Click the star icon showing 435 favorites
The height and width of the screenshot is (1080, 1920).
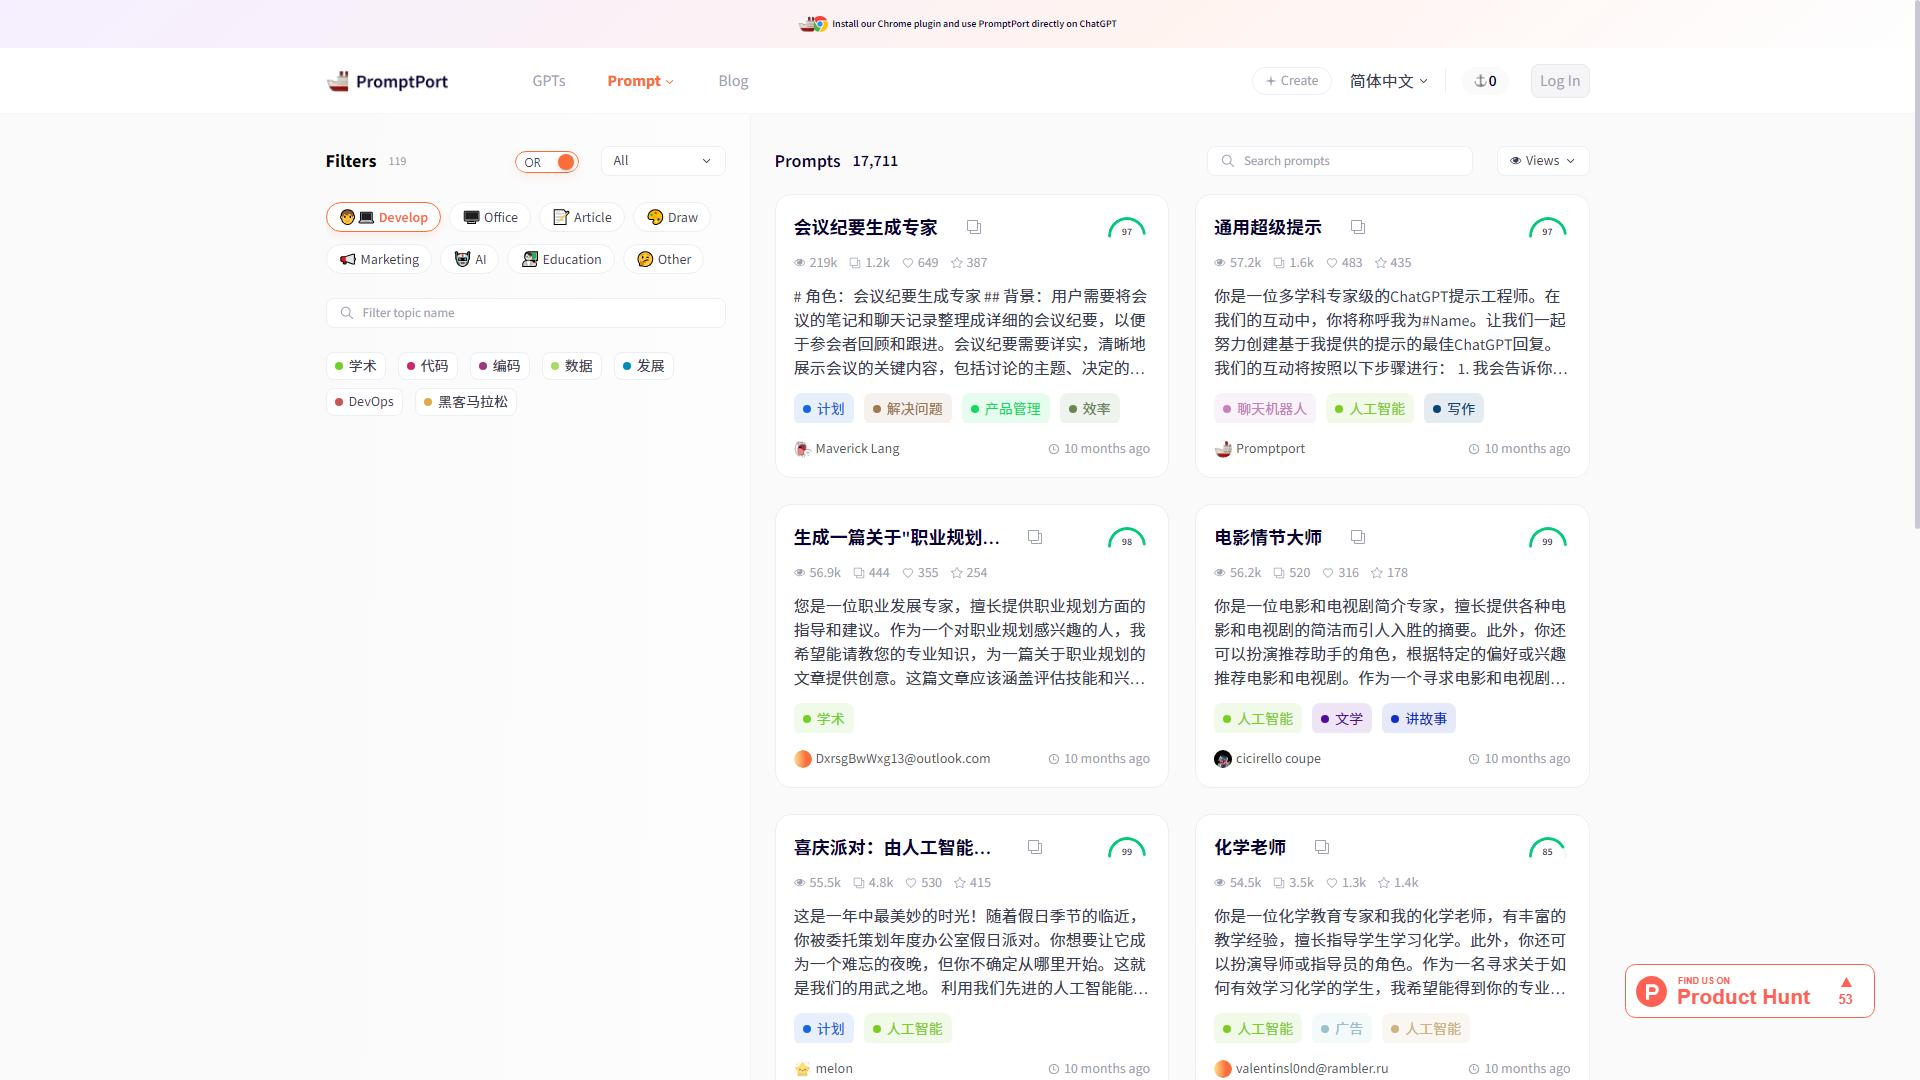coord(1381,263)
